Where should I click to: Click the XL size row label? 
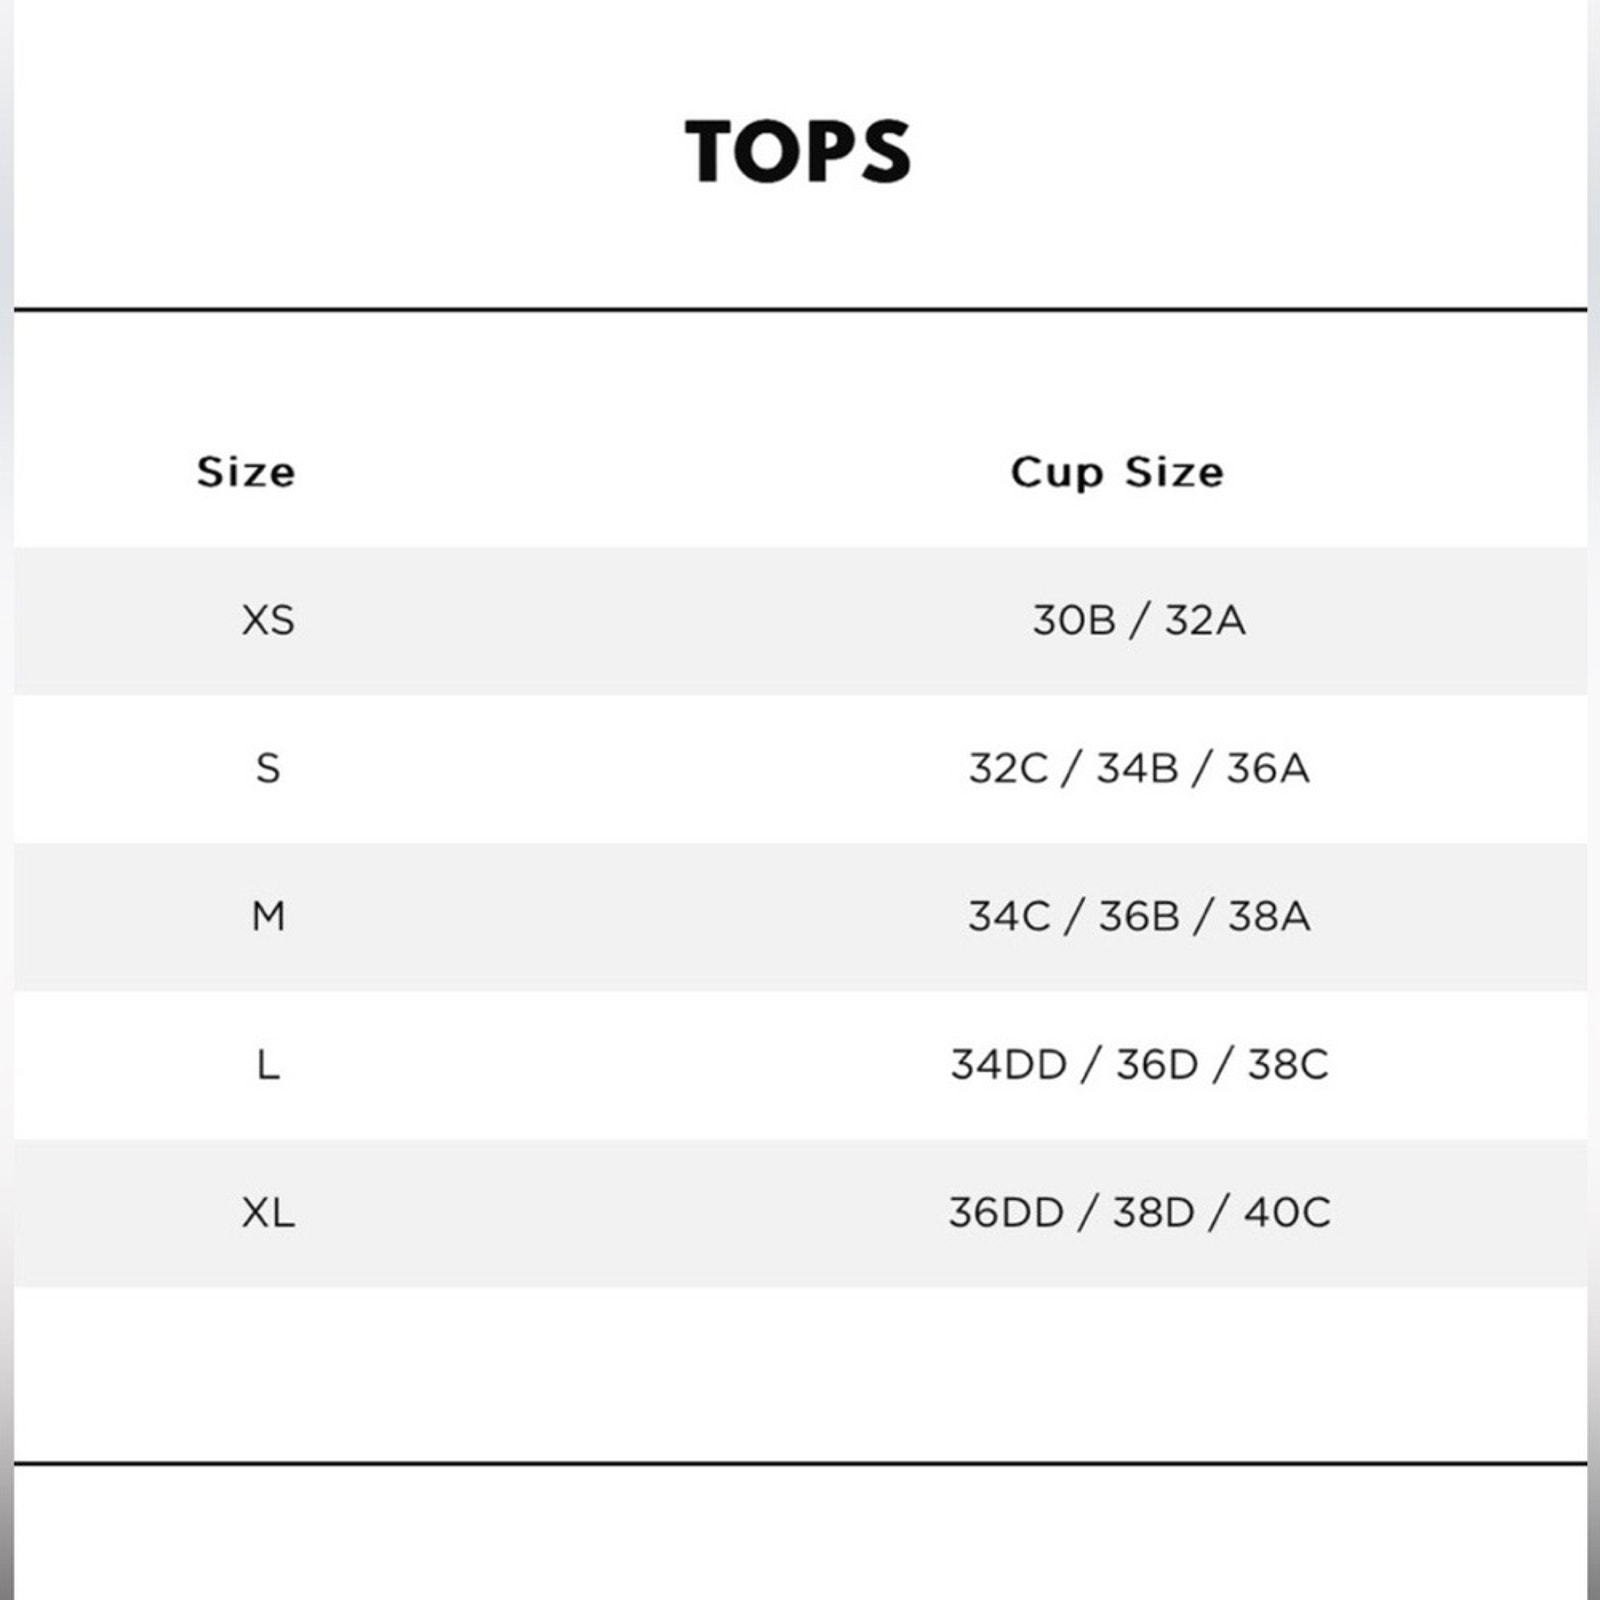click(x=268, y=1213)
